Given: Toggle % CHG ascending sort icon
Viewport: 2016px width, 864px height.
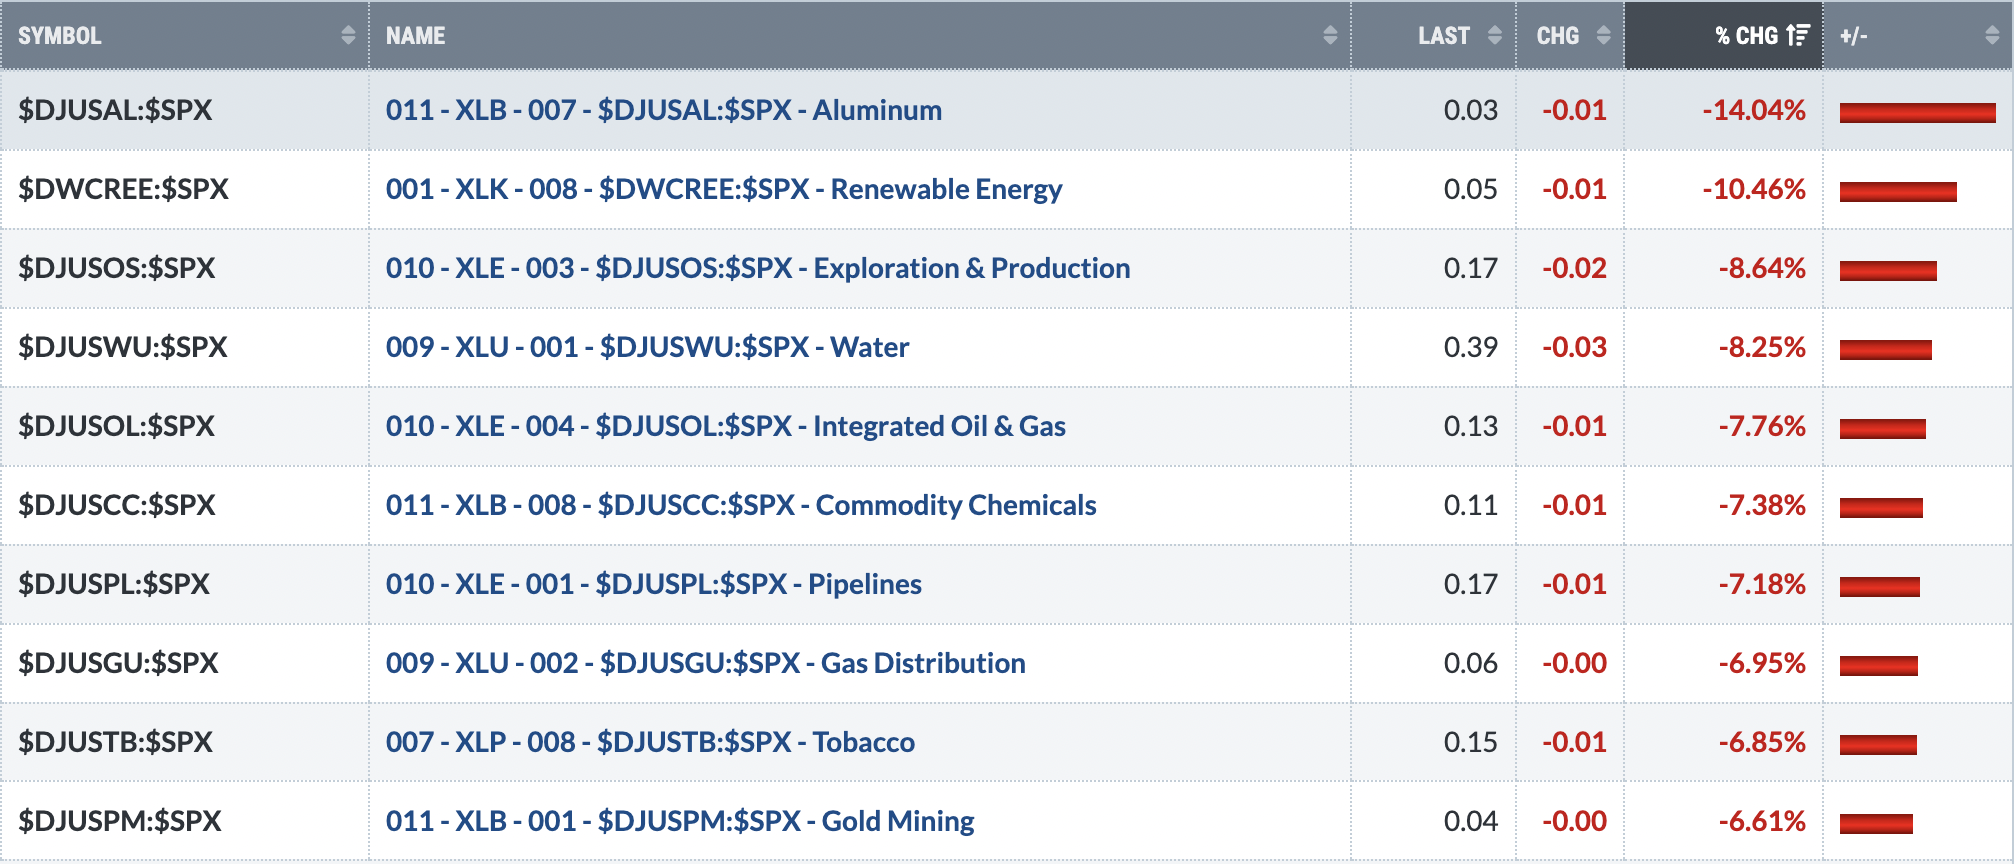Looking at the screenshot, I should (1798, 35).
